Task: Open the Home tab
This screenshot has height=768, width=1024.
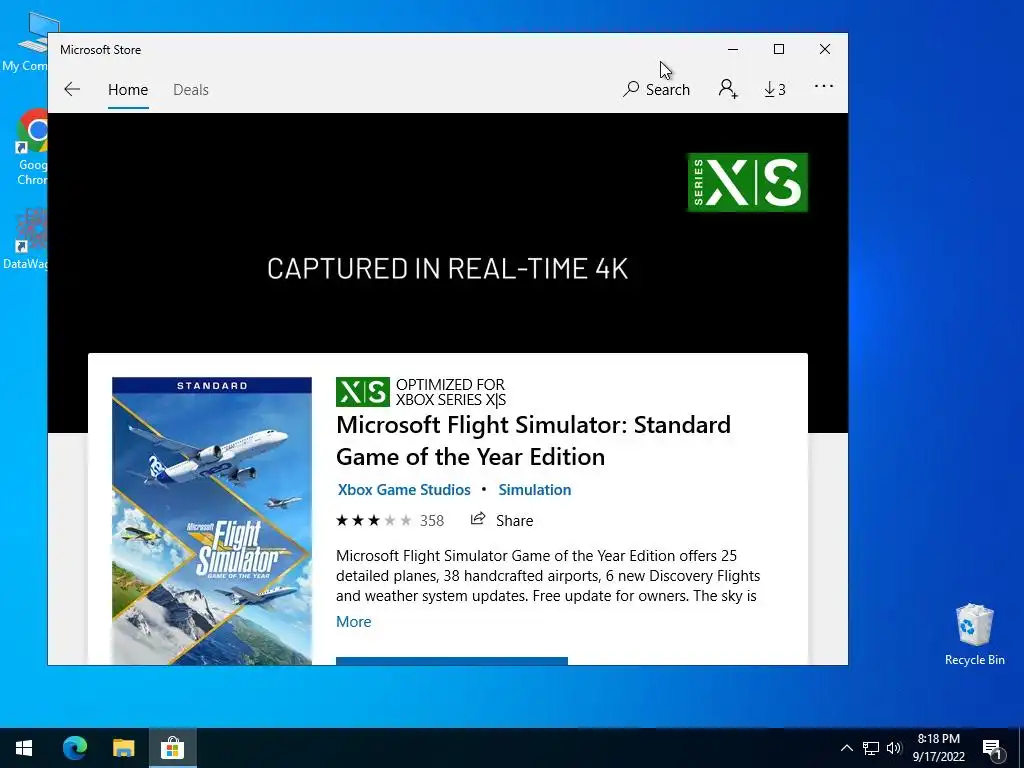Action: (x=128, y=89)
